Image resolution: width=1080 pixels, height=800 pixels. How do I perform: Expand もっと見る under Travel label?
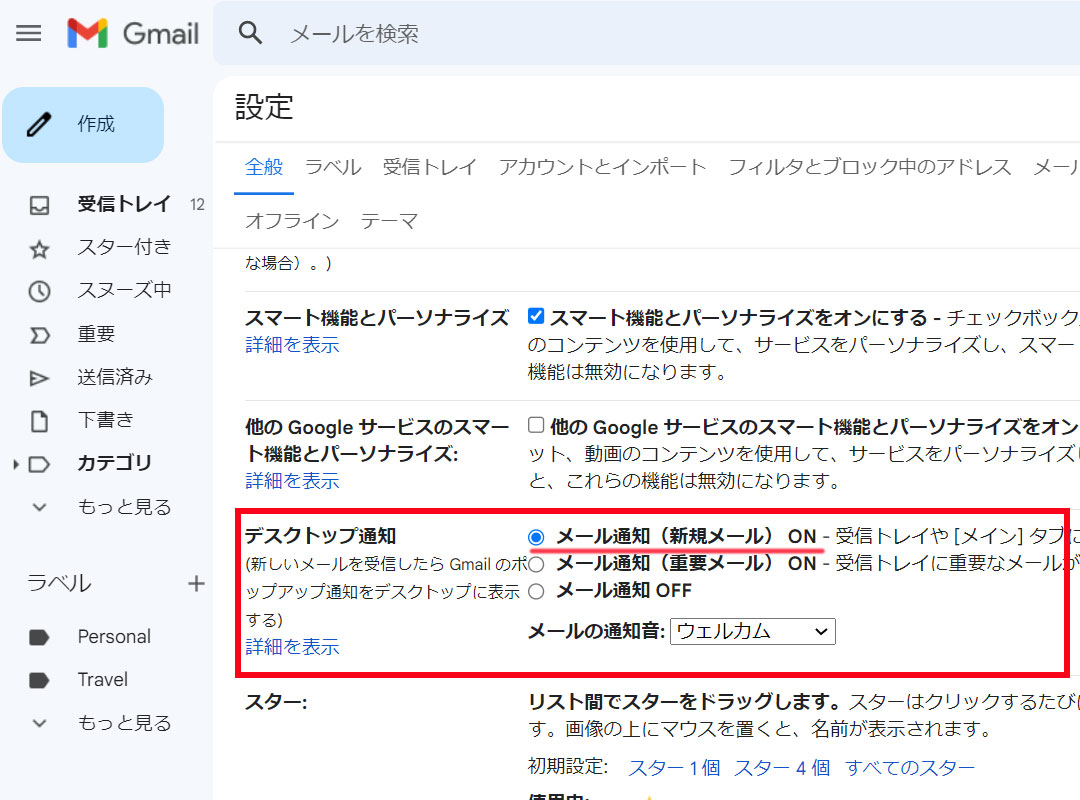tap(124, 723)
